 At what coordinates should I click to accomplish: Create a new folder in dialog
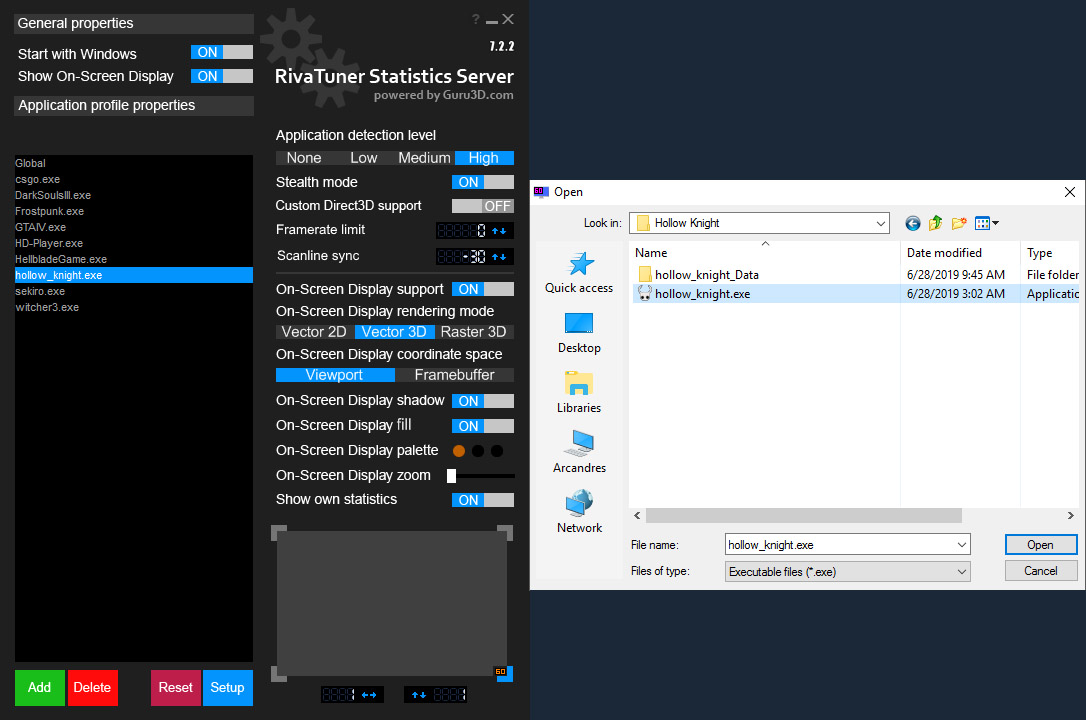959,223
